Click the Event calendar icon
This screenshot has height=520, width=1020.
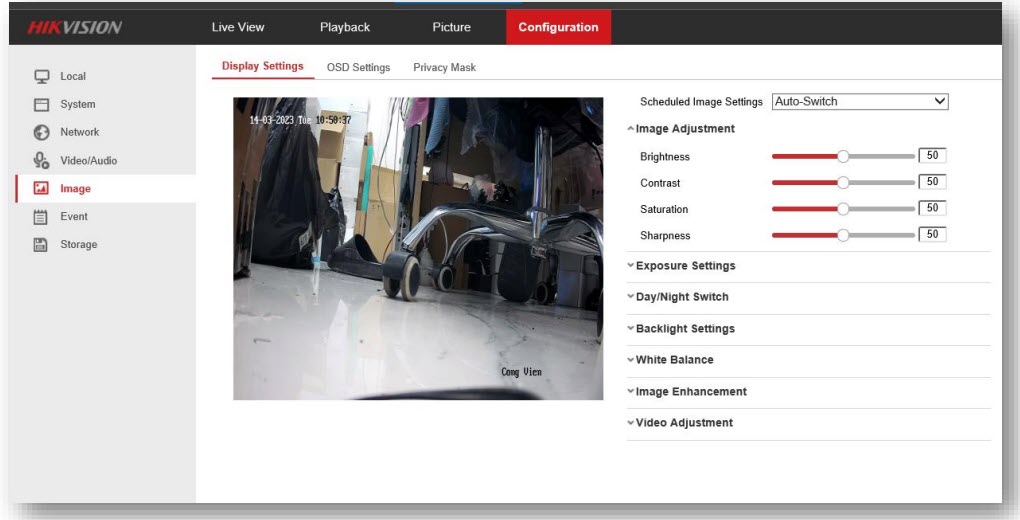click(42, 216)
